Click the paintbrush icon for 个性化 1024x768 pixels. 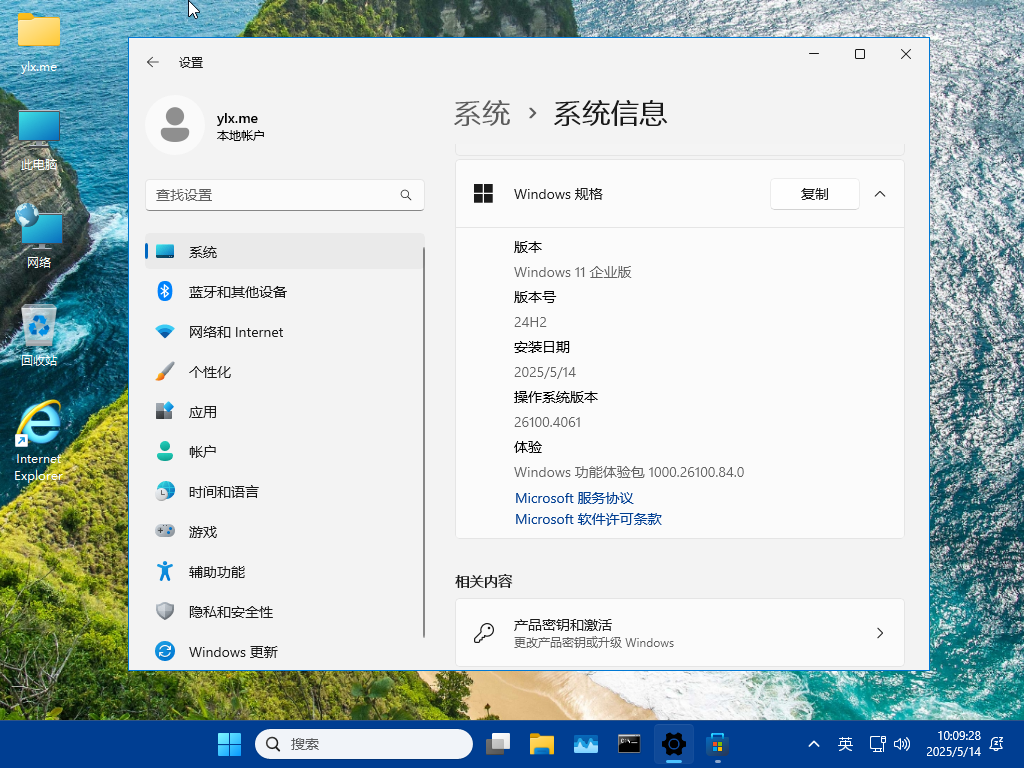(x=165, y=372)
